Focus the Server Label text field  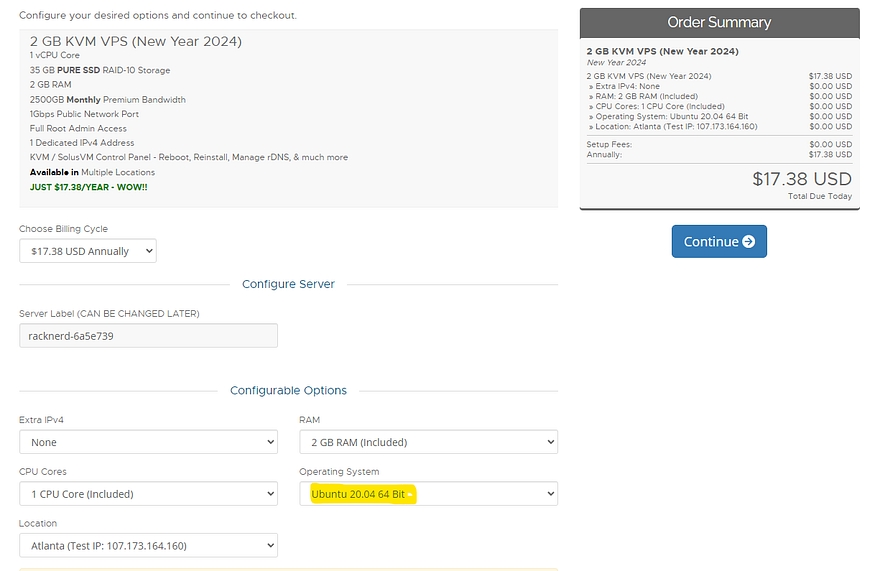pos(148,336)
